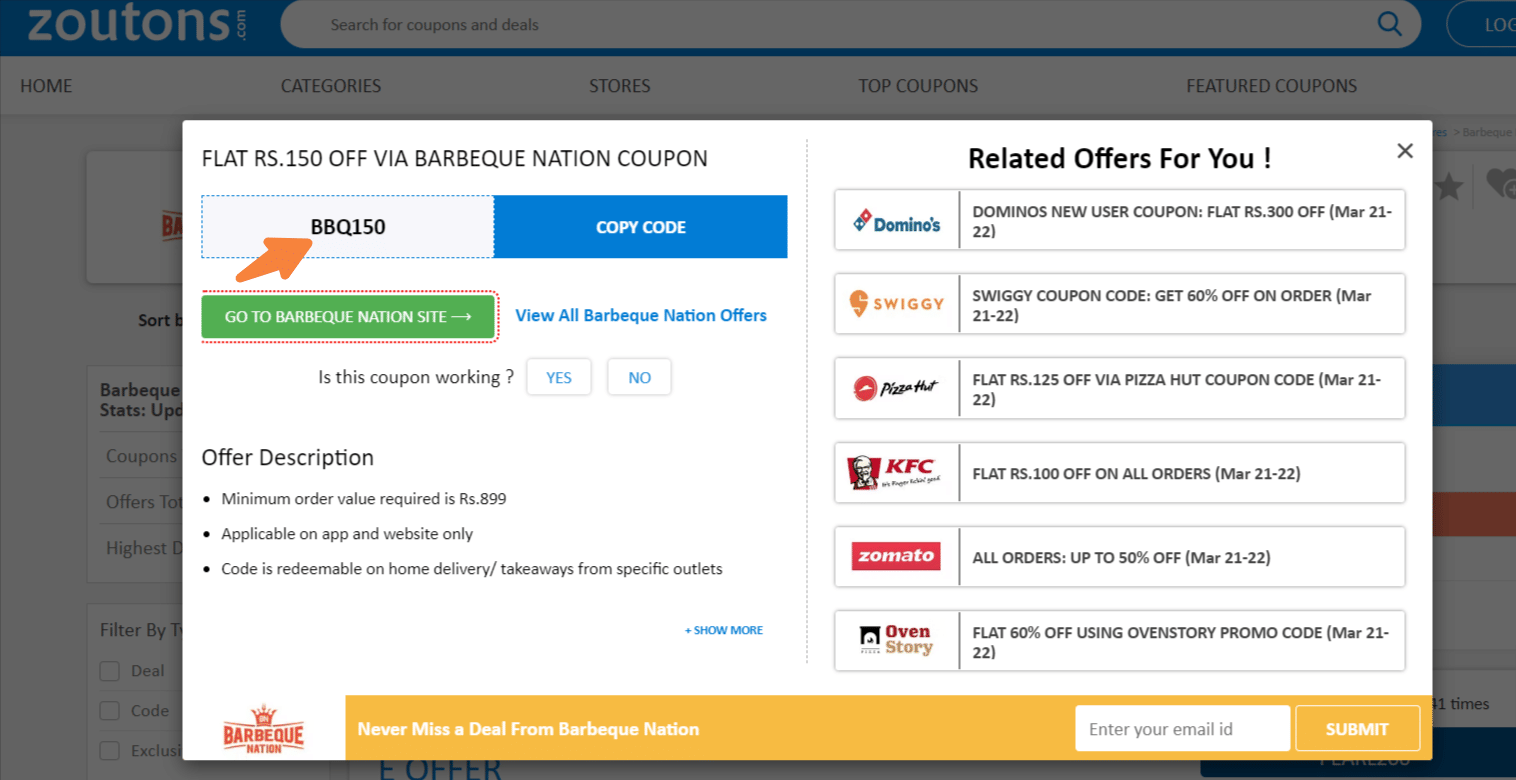Open the STORES menu item

click(620, 86)
